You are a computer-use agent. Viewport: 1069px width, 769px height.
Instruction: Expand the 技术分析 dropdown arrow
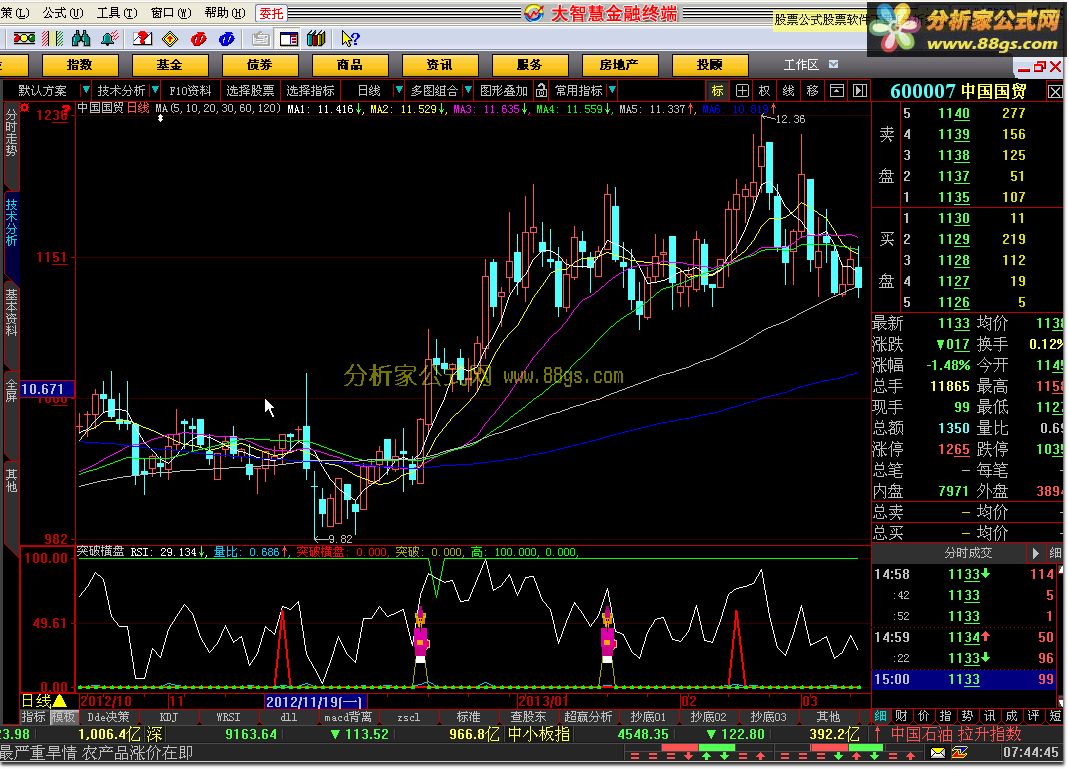(155, 90)
